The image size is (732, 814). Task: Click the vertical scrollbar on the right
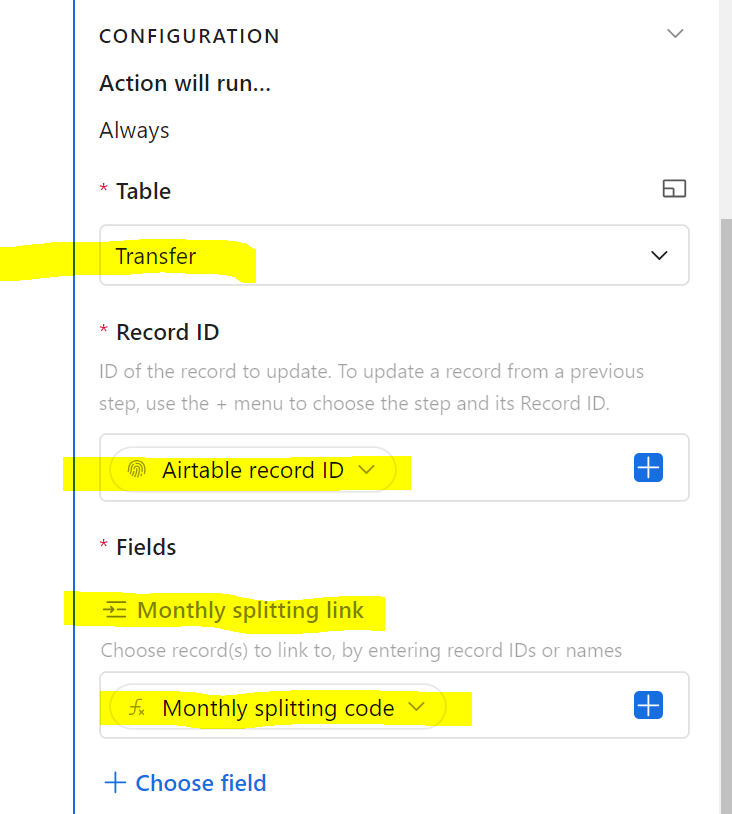click(x=726, y=514)
